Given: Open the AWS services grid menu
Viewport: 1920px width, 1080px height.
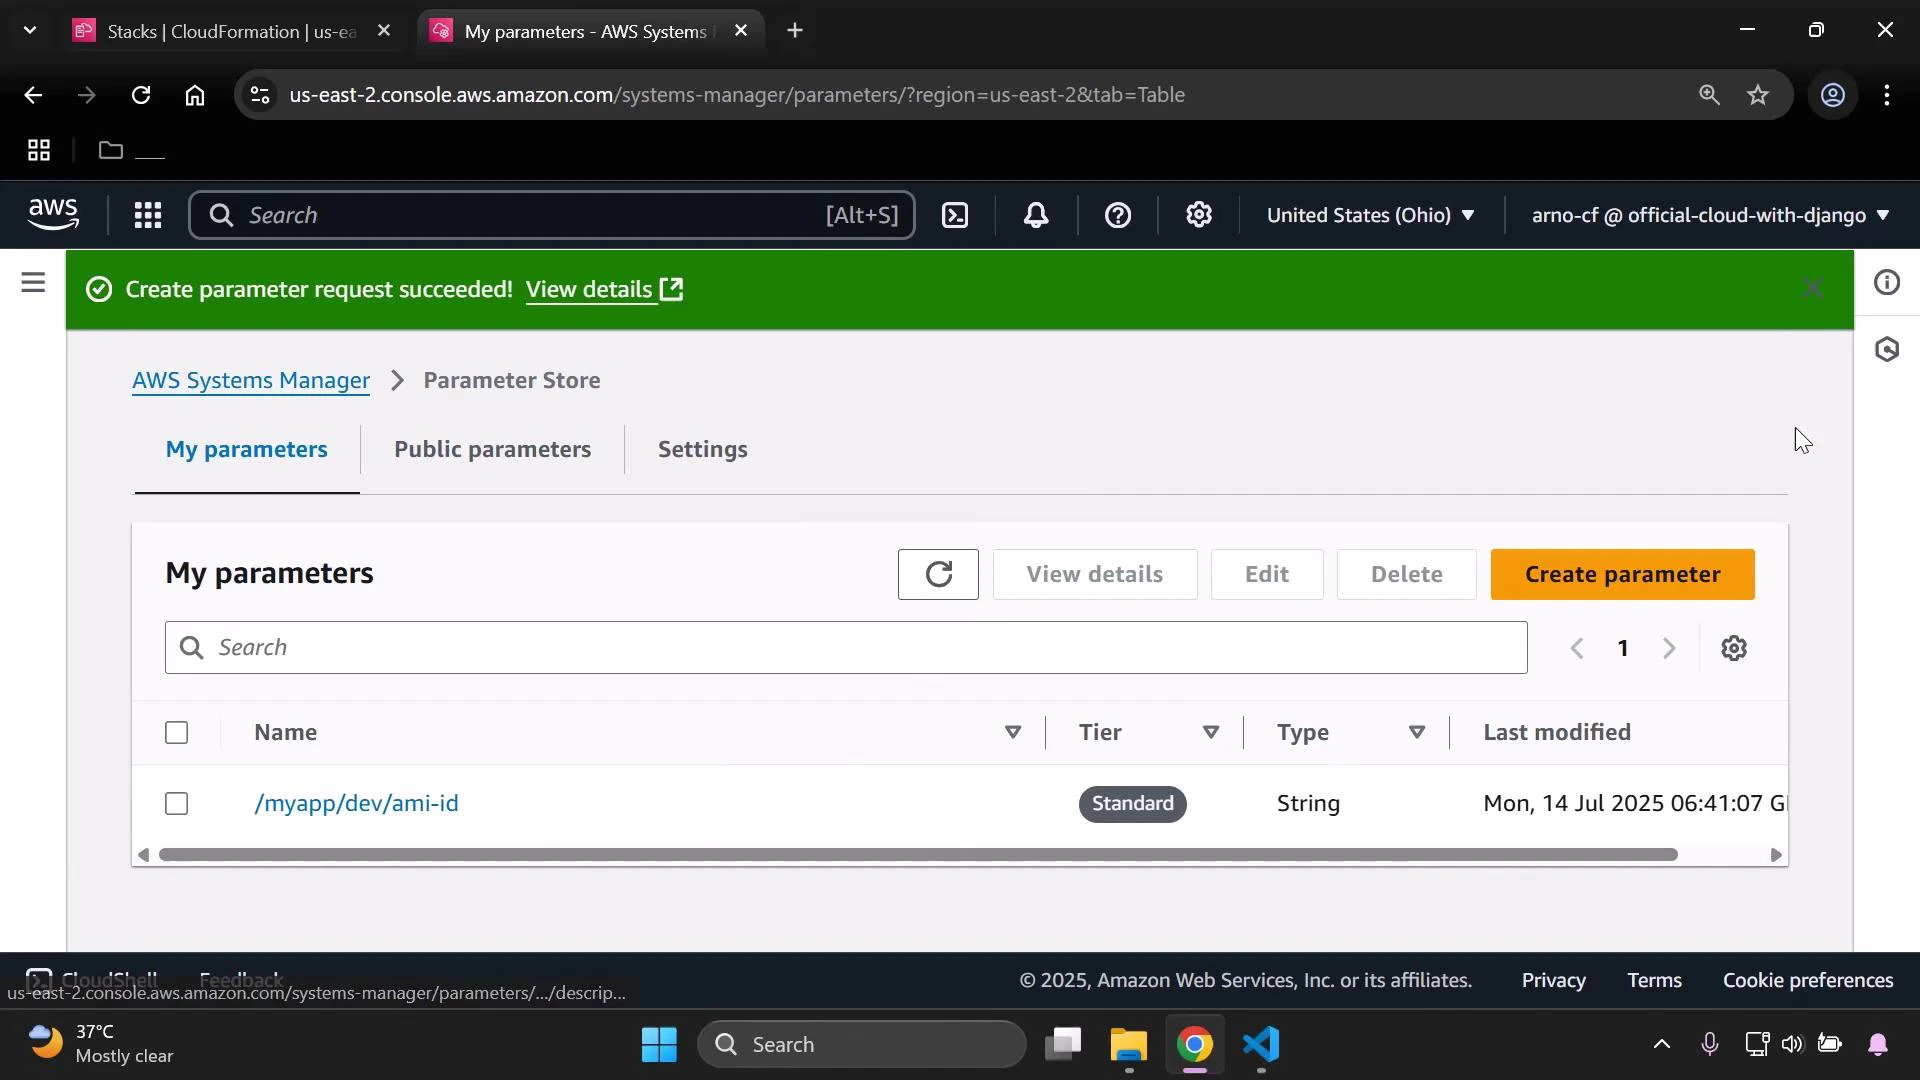Looking at the screenshot, I should pyautogui.click(x=147, y=215).
